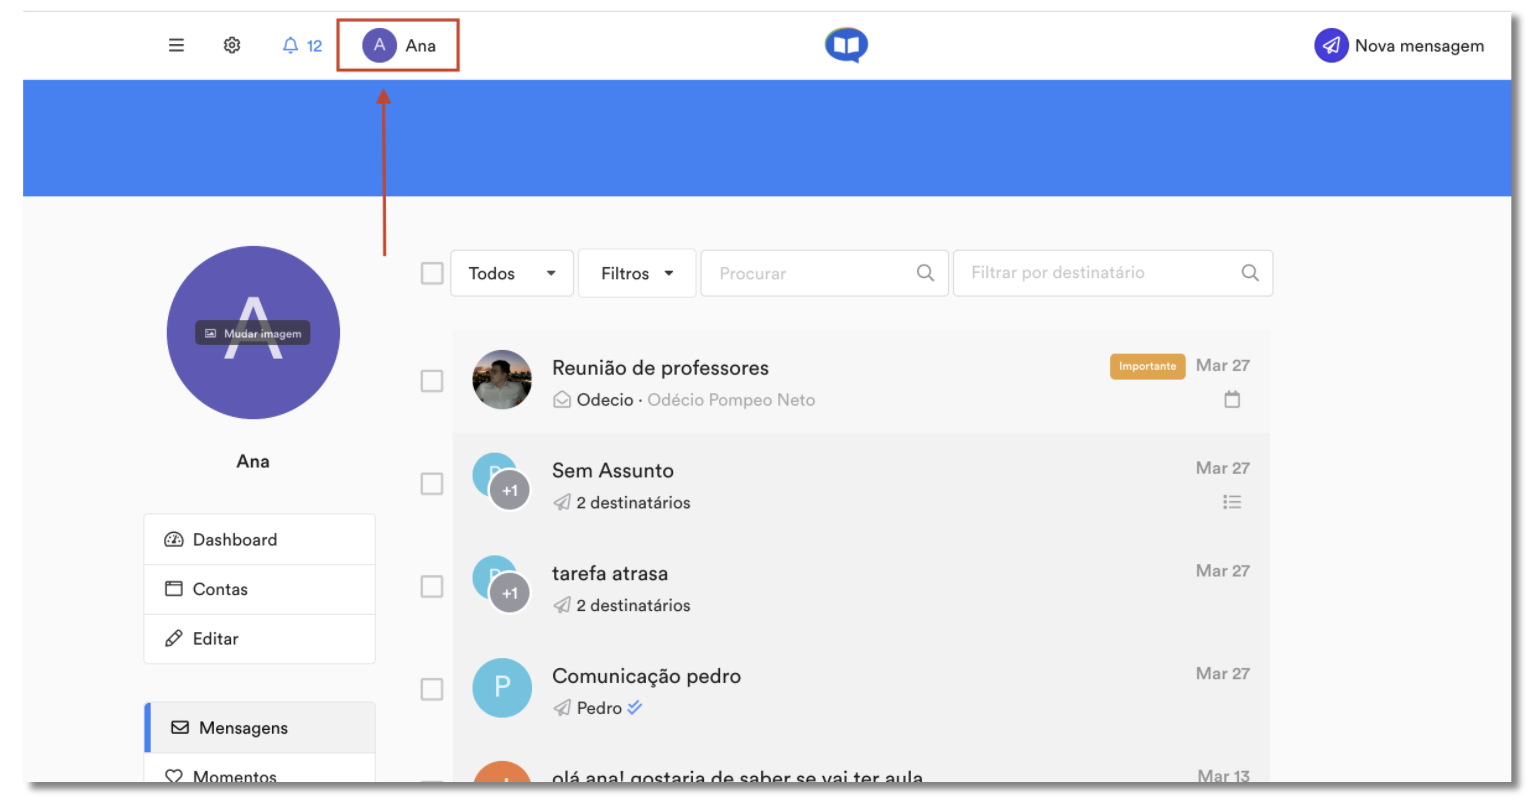Screen dimensions: 1530x800
Task: Click magnifier in Filtrar por destinatário field
Action: [x=1250, y=273]
